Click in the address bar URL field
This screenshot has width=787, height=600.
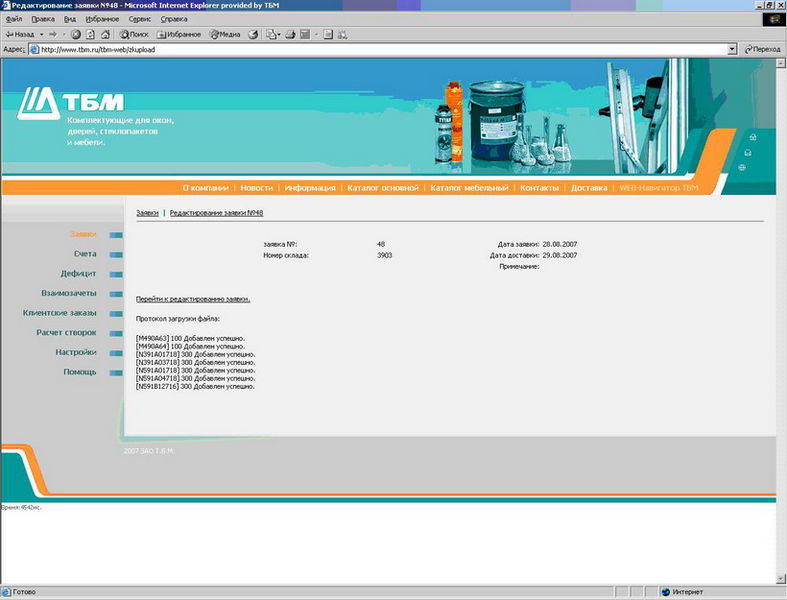coord(380,48)
